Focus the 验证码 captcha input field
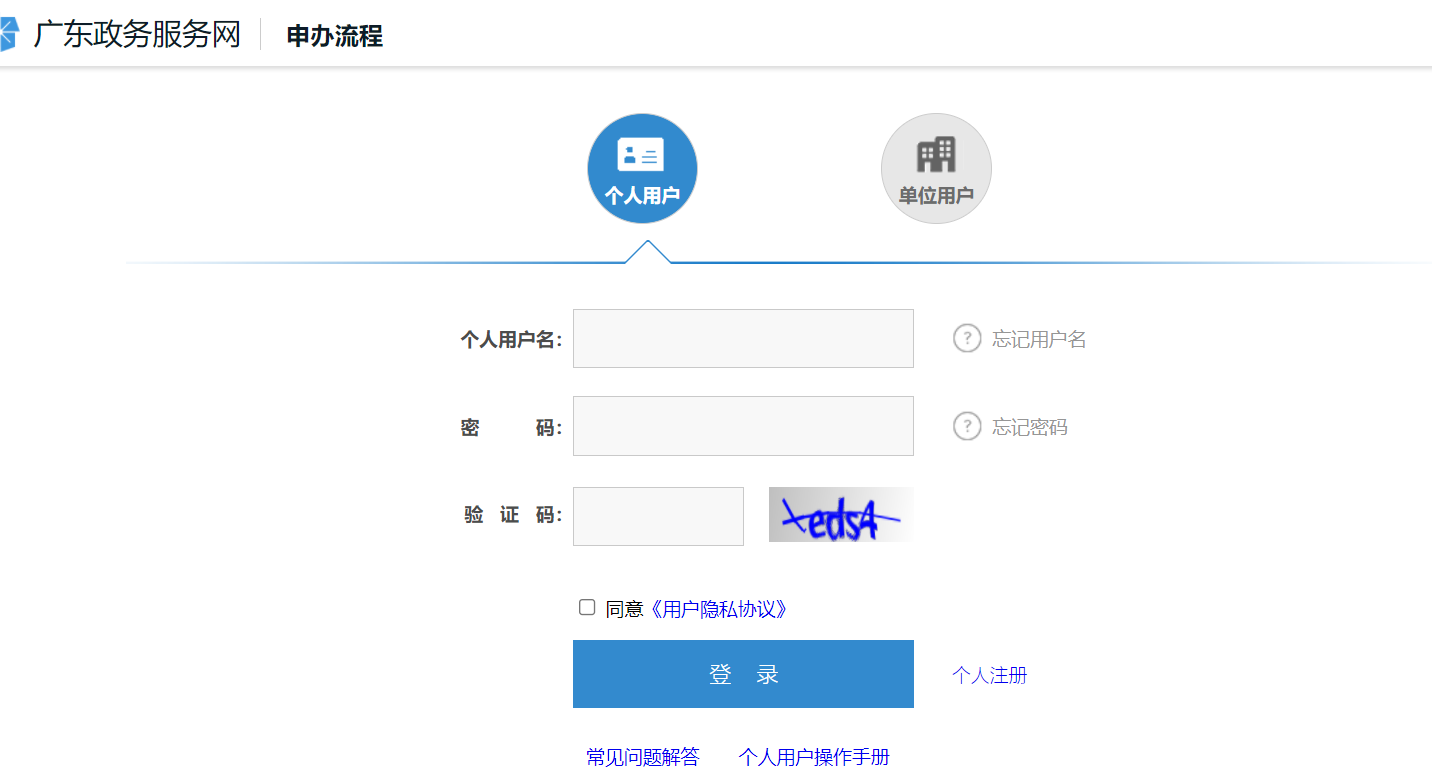The image size is (1432, 783). (658, 516)
